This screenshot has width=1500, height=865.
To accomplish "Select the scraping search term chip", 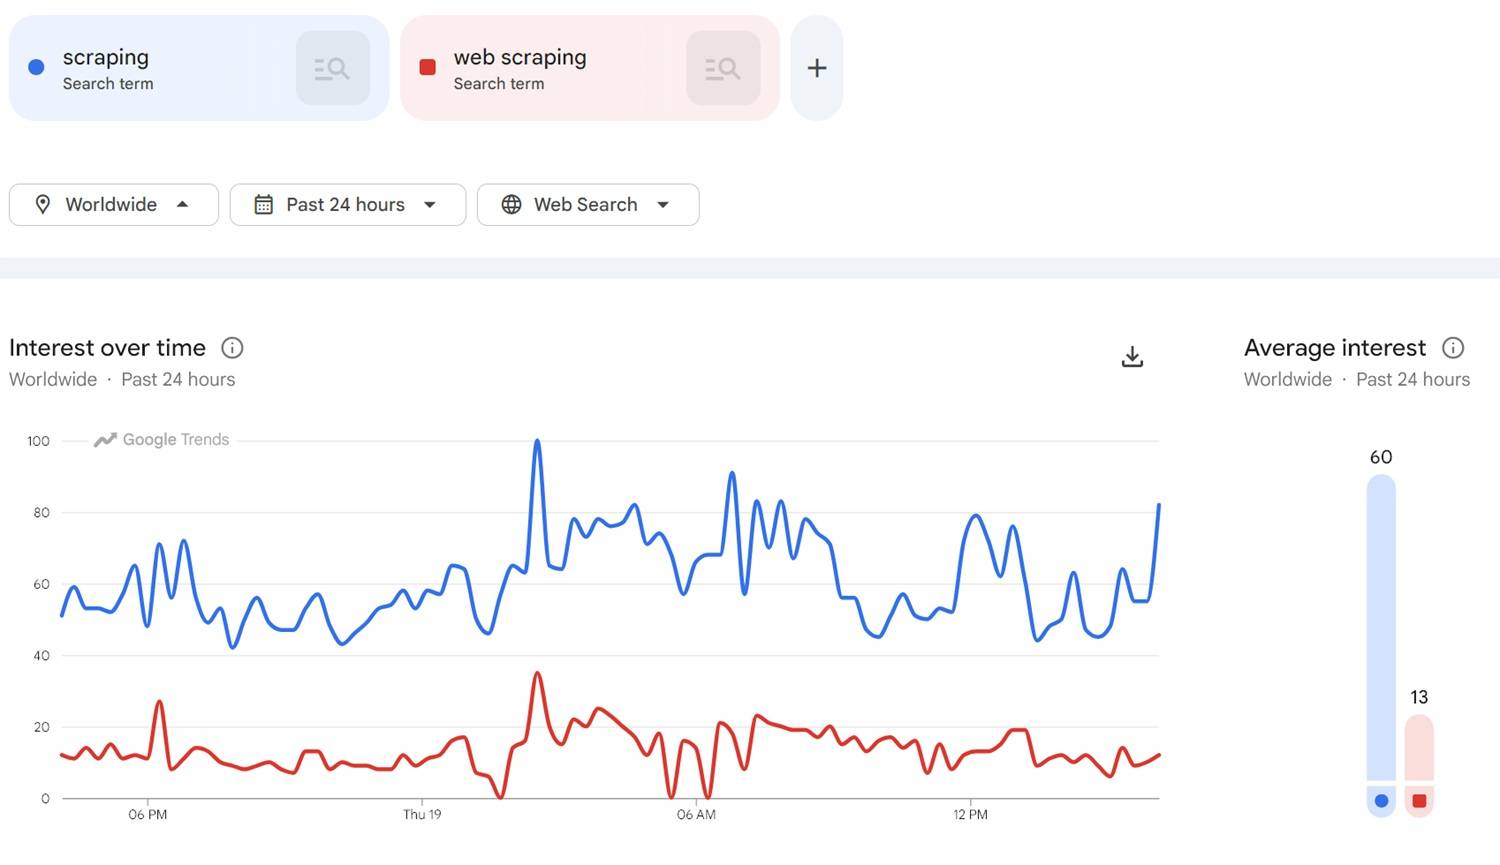I will (x=150, y=67).
